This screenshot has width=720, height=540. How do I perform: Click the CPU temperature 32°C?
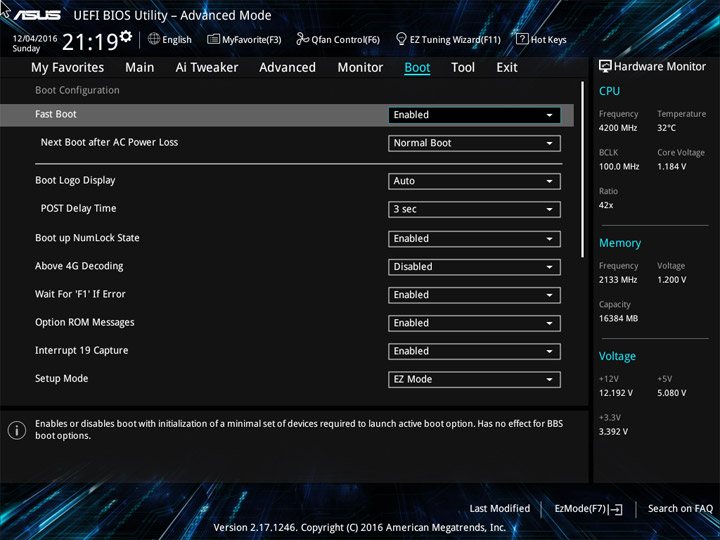[666, 128]
